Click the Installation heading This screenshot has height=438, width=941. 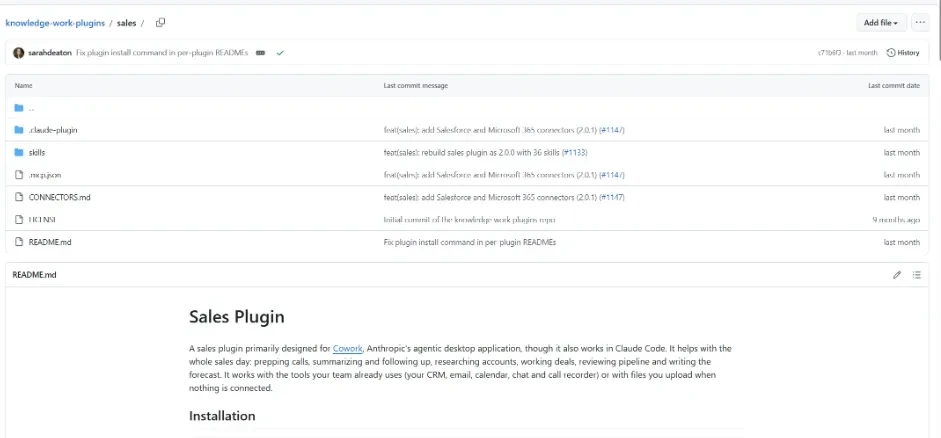coord(222,416)
